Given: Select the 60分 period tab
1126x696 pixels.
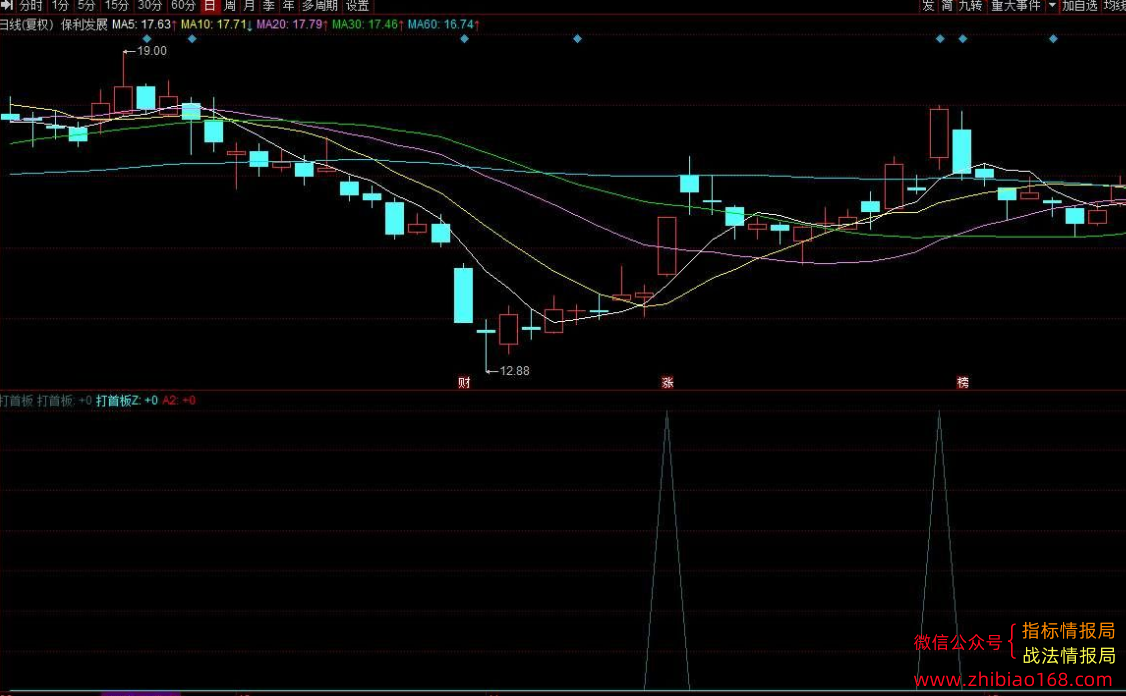Looking at the screenshot, I should [x=183, y=6].
